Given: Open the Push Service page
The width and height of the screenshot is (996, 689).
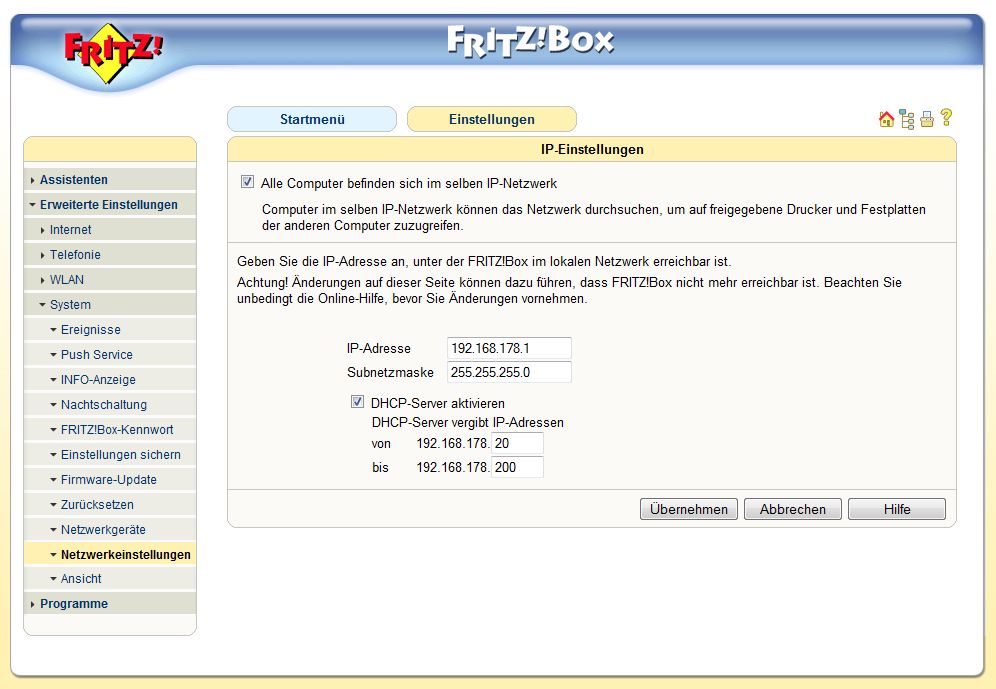Looking at the screenshot, I should (x=97, y=354).
